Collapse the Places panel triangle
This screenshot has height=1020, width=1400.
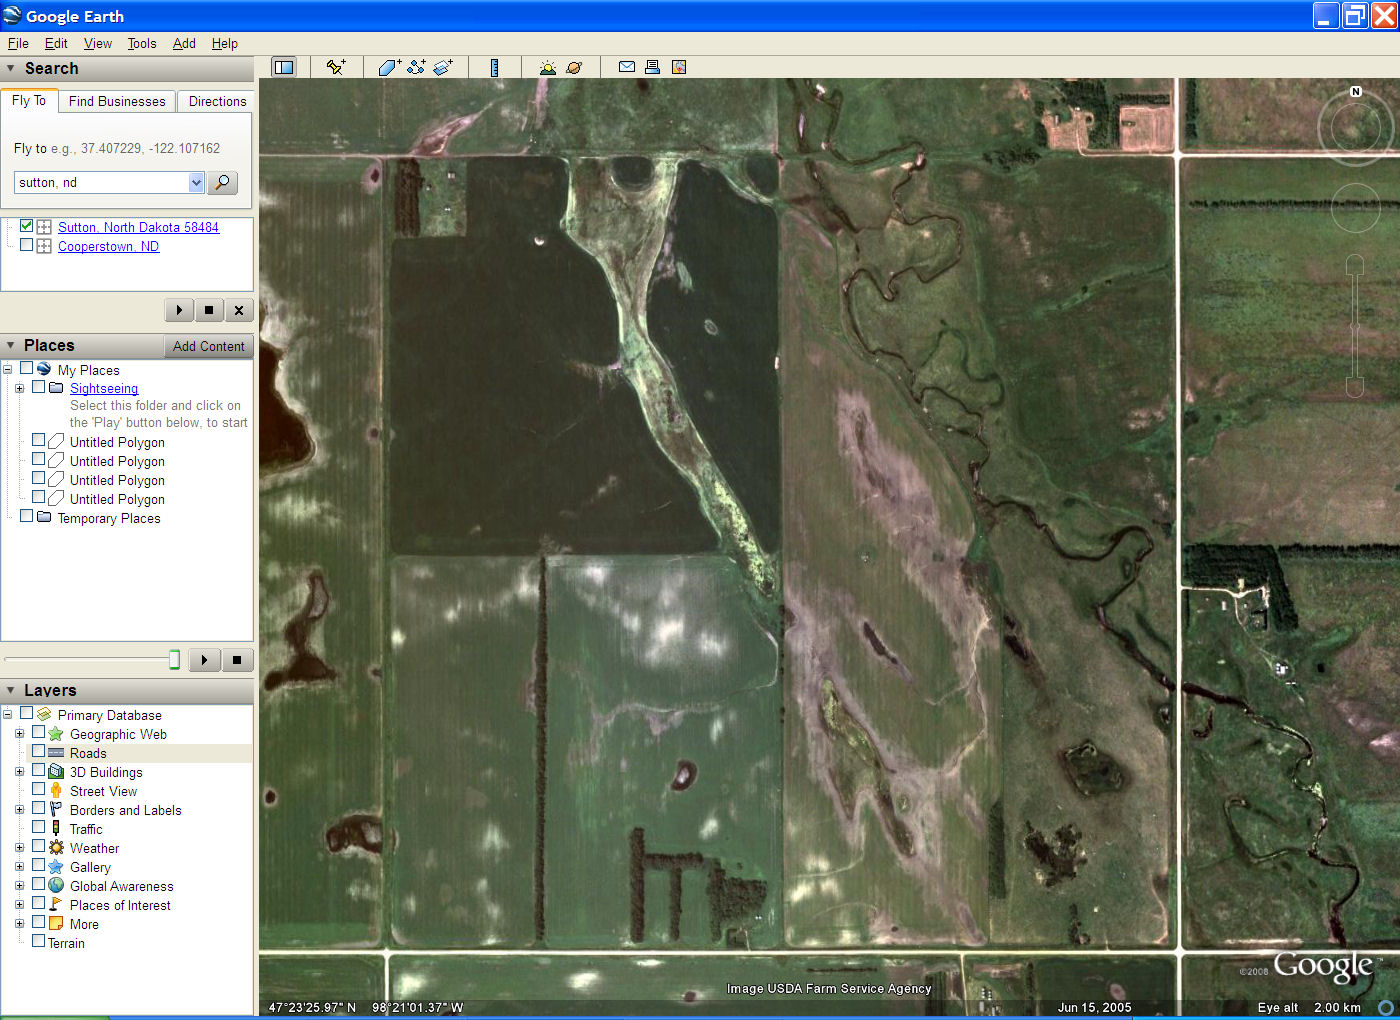click(x=11, y=345)
